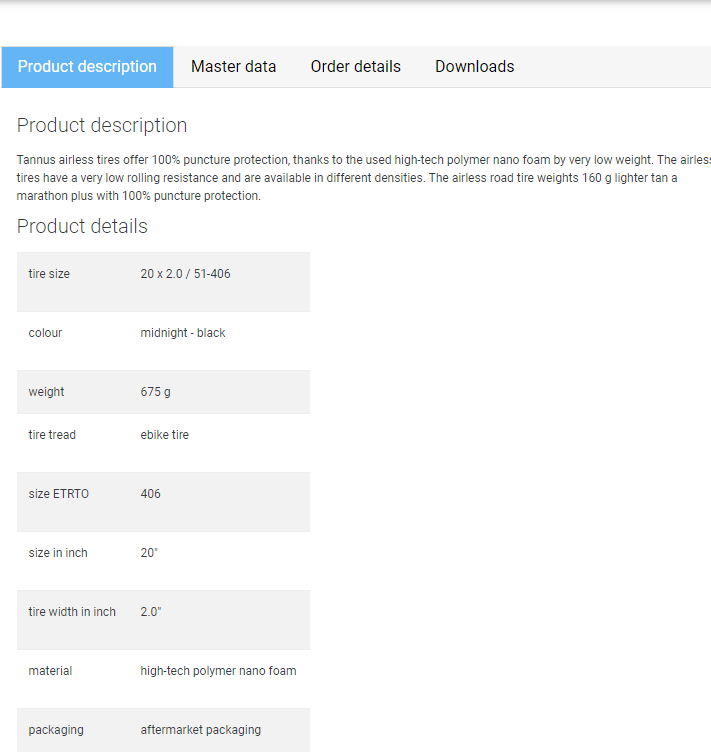Select the Product description tab
The image size is (711, 752).
coord(87,67)
